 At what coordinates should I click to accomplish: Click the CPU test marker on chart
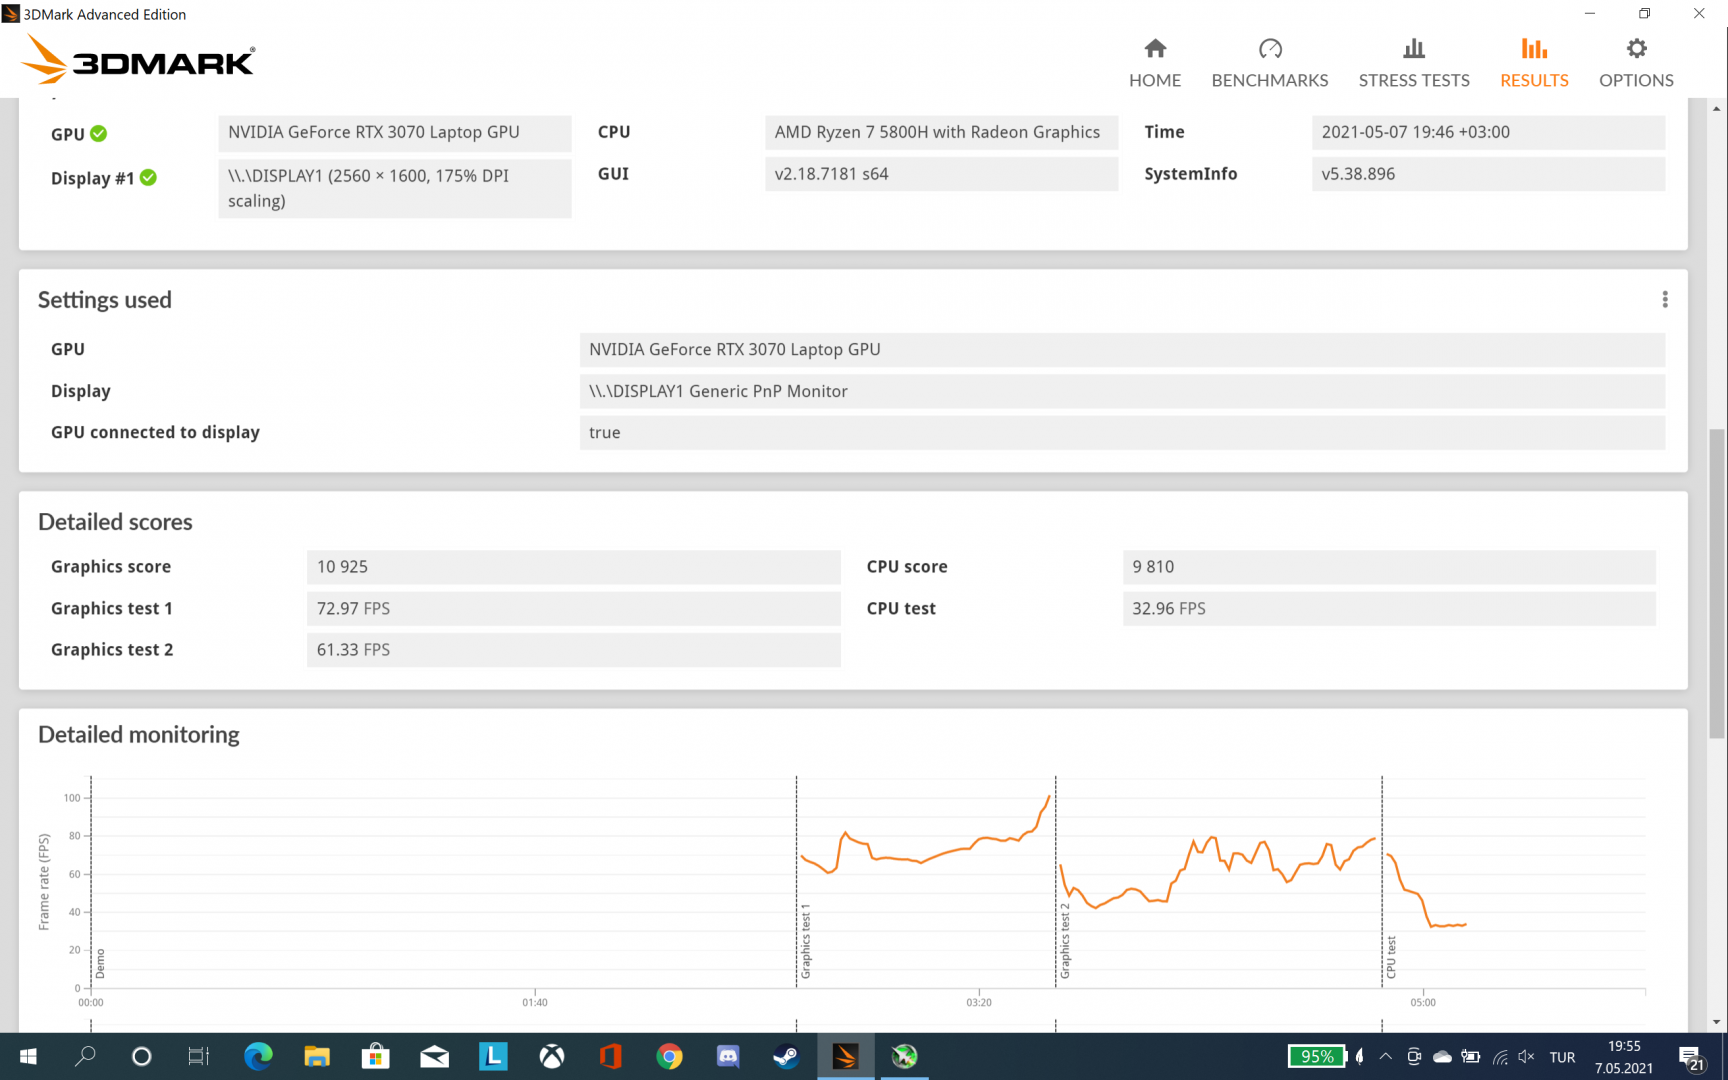click(1391, 957)
